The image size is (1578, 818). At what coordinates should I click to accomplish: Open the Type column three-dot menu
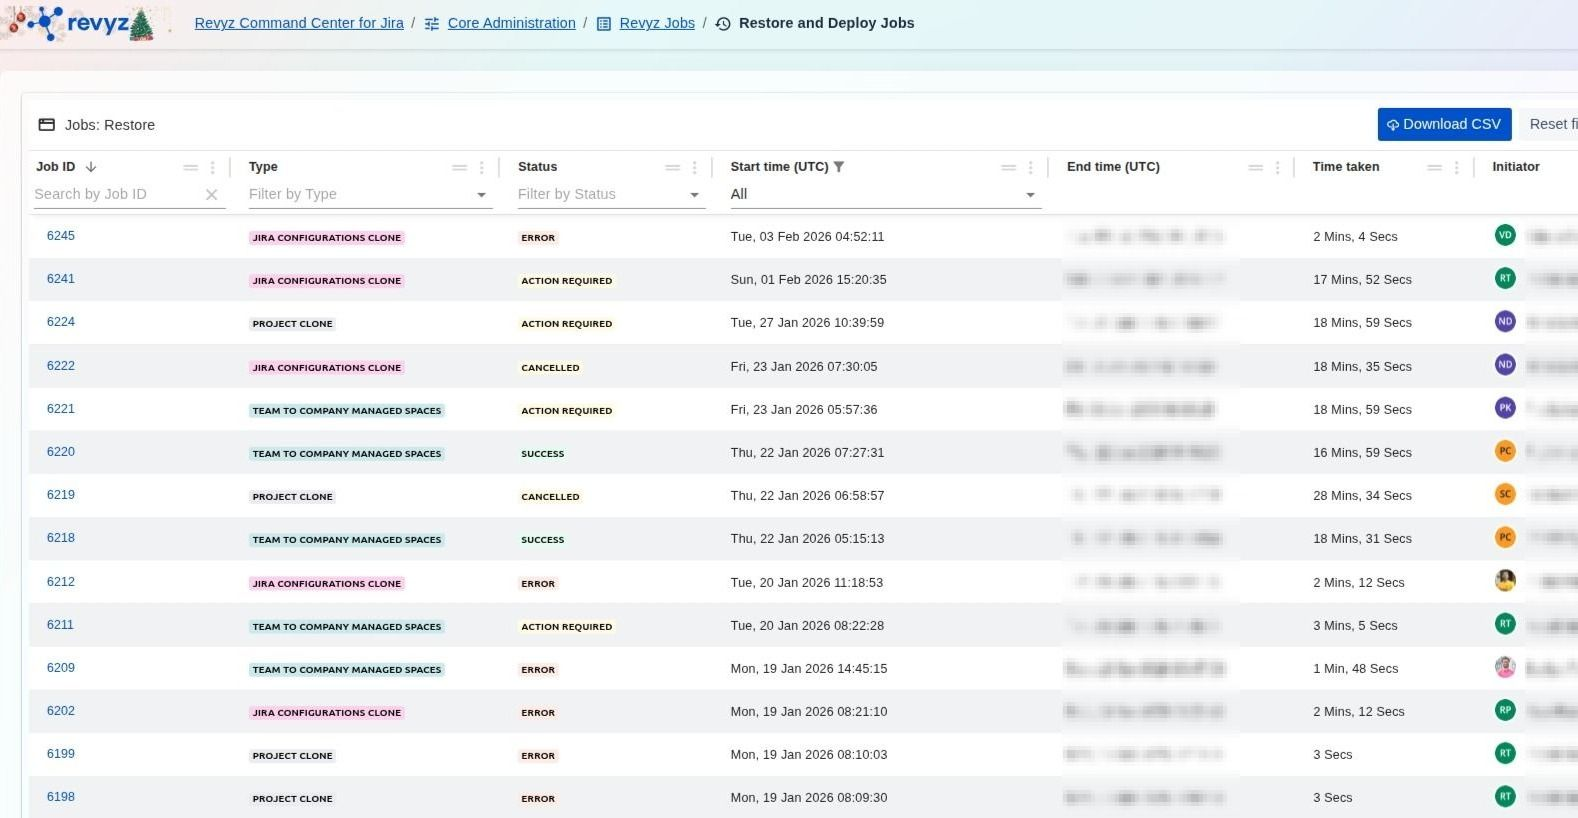[482, 168]
